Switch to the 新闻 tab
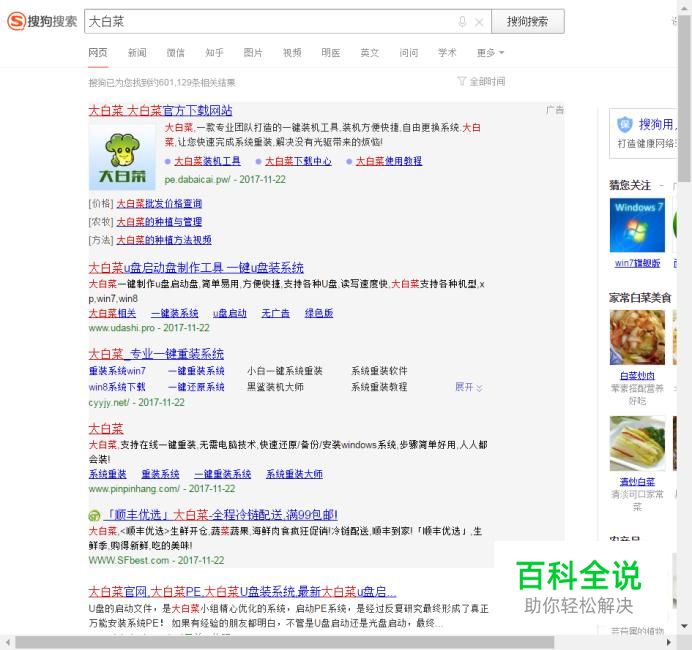The width and height of the screenshot is (692, 650). pyautogui.click(x=137, y=53)
